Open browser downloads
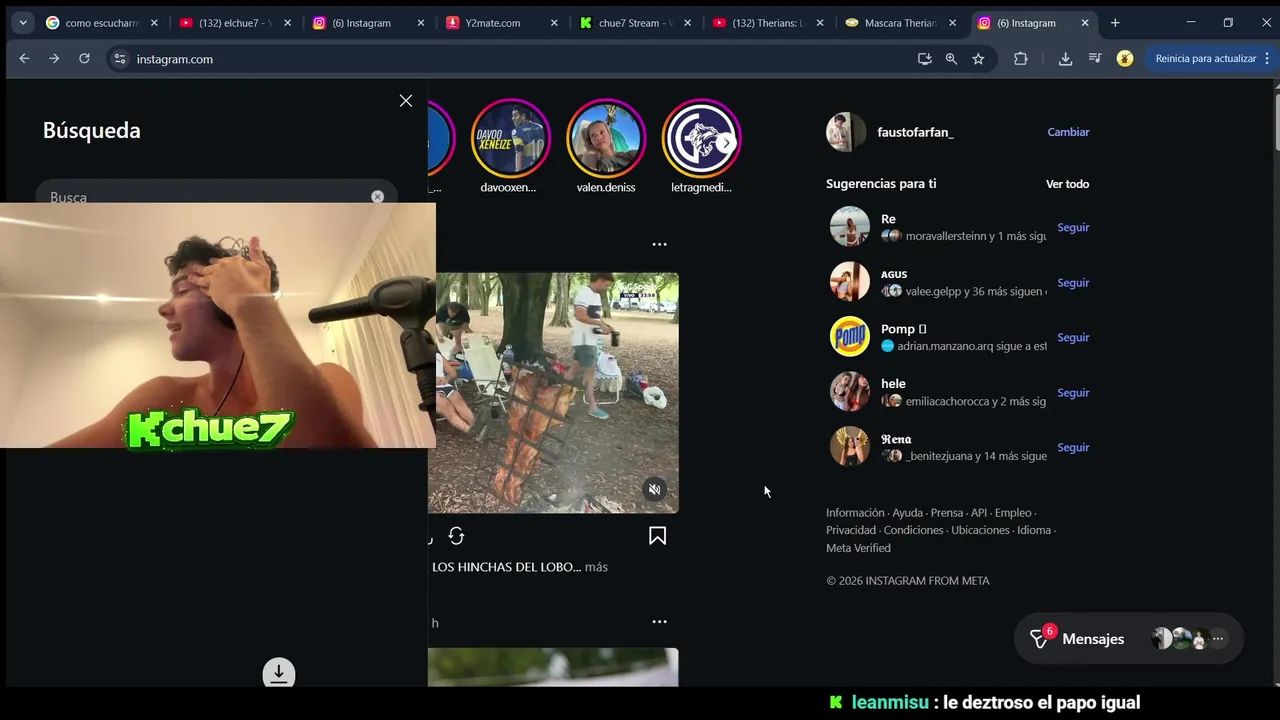Screen dimensions: 1280x720 point(1065,59)
